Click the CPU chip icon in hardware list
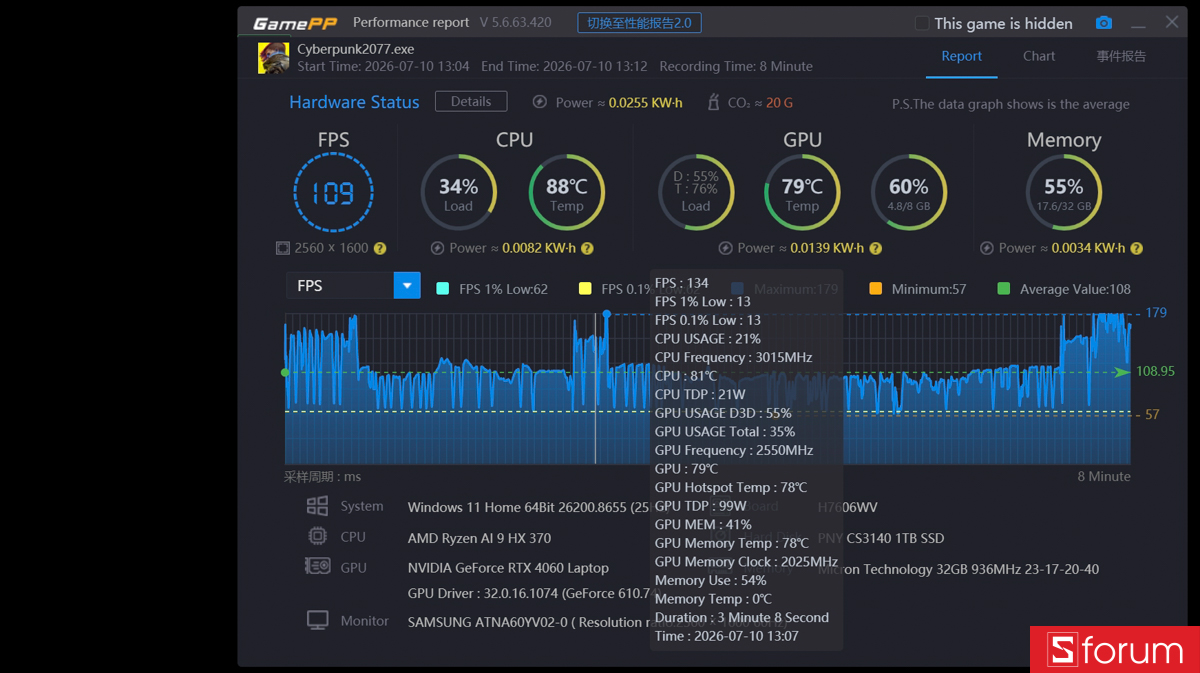The image size is (1200, 673). point(317,536)
